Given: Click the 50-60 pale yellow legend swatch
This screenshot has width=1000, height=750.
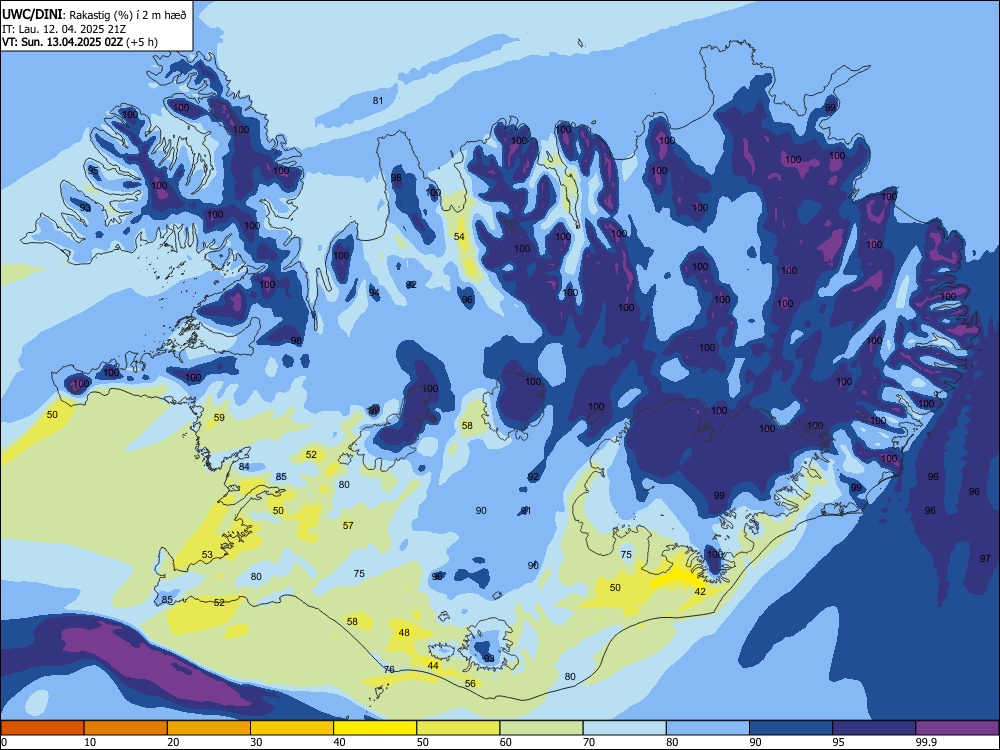Looking at the screenshot, I should 458,728.
